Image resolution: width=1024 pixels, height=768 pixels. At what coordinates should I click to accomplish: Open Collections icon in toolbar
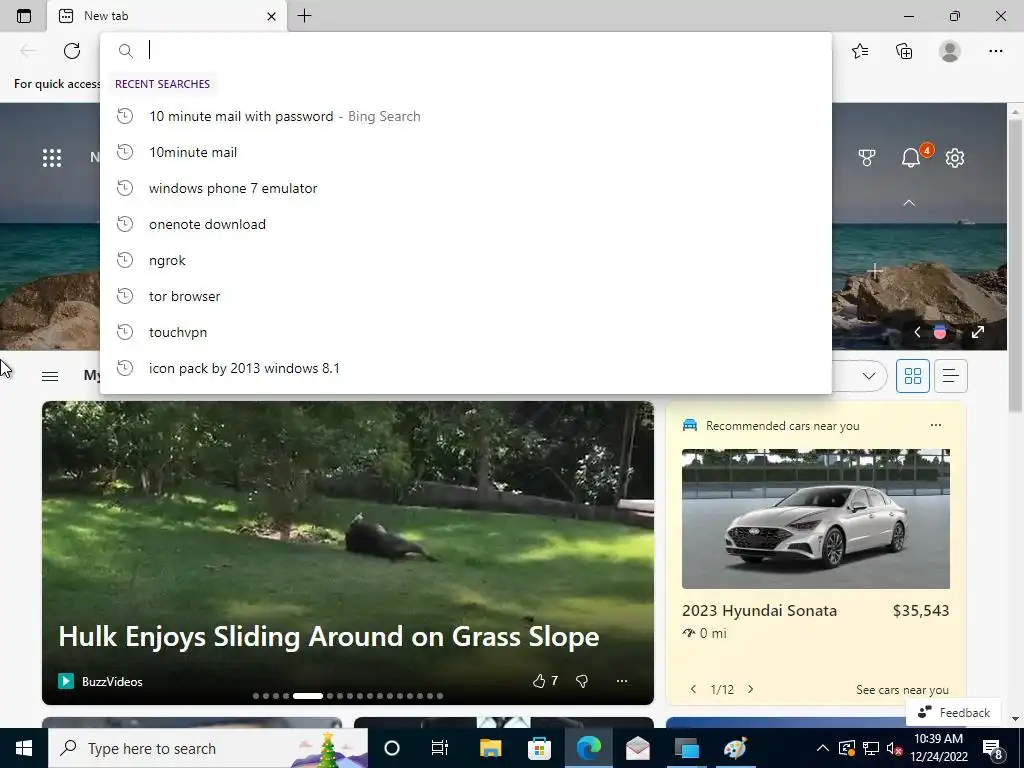pyautogui.click(x=904, y=51)
